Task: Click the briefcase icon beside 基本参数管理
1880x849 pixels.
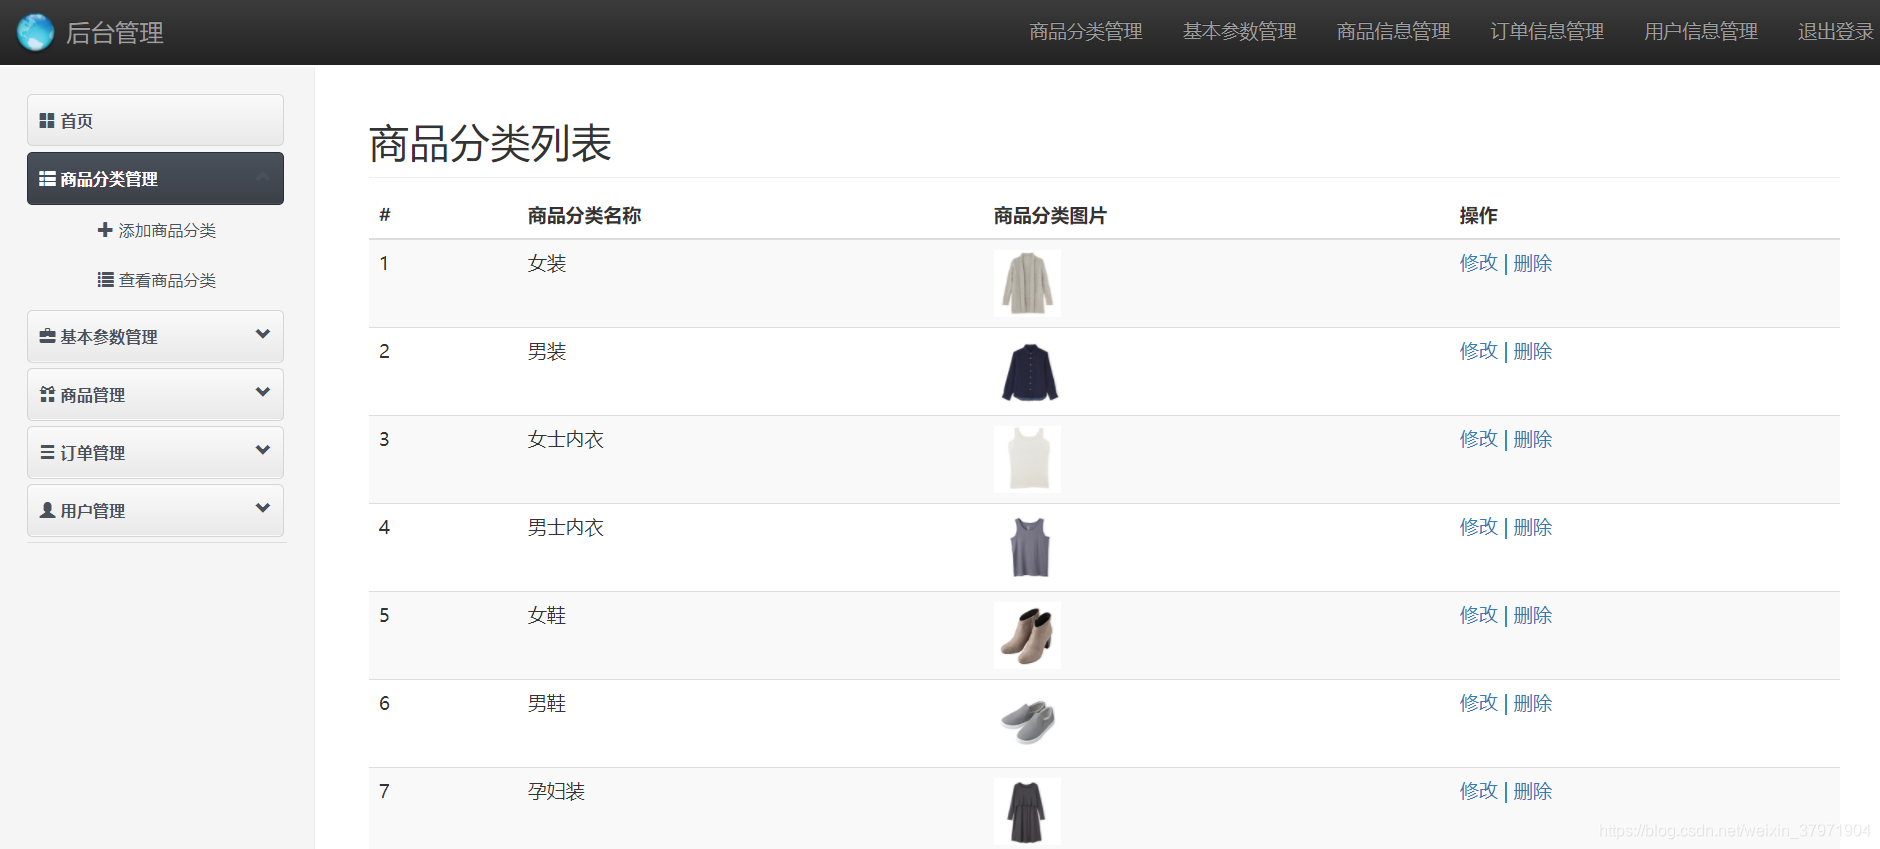Action: [x=47, y=337]
